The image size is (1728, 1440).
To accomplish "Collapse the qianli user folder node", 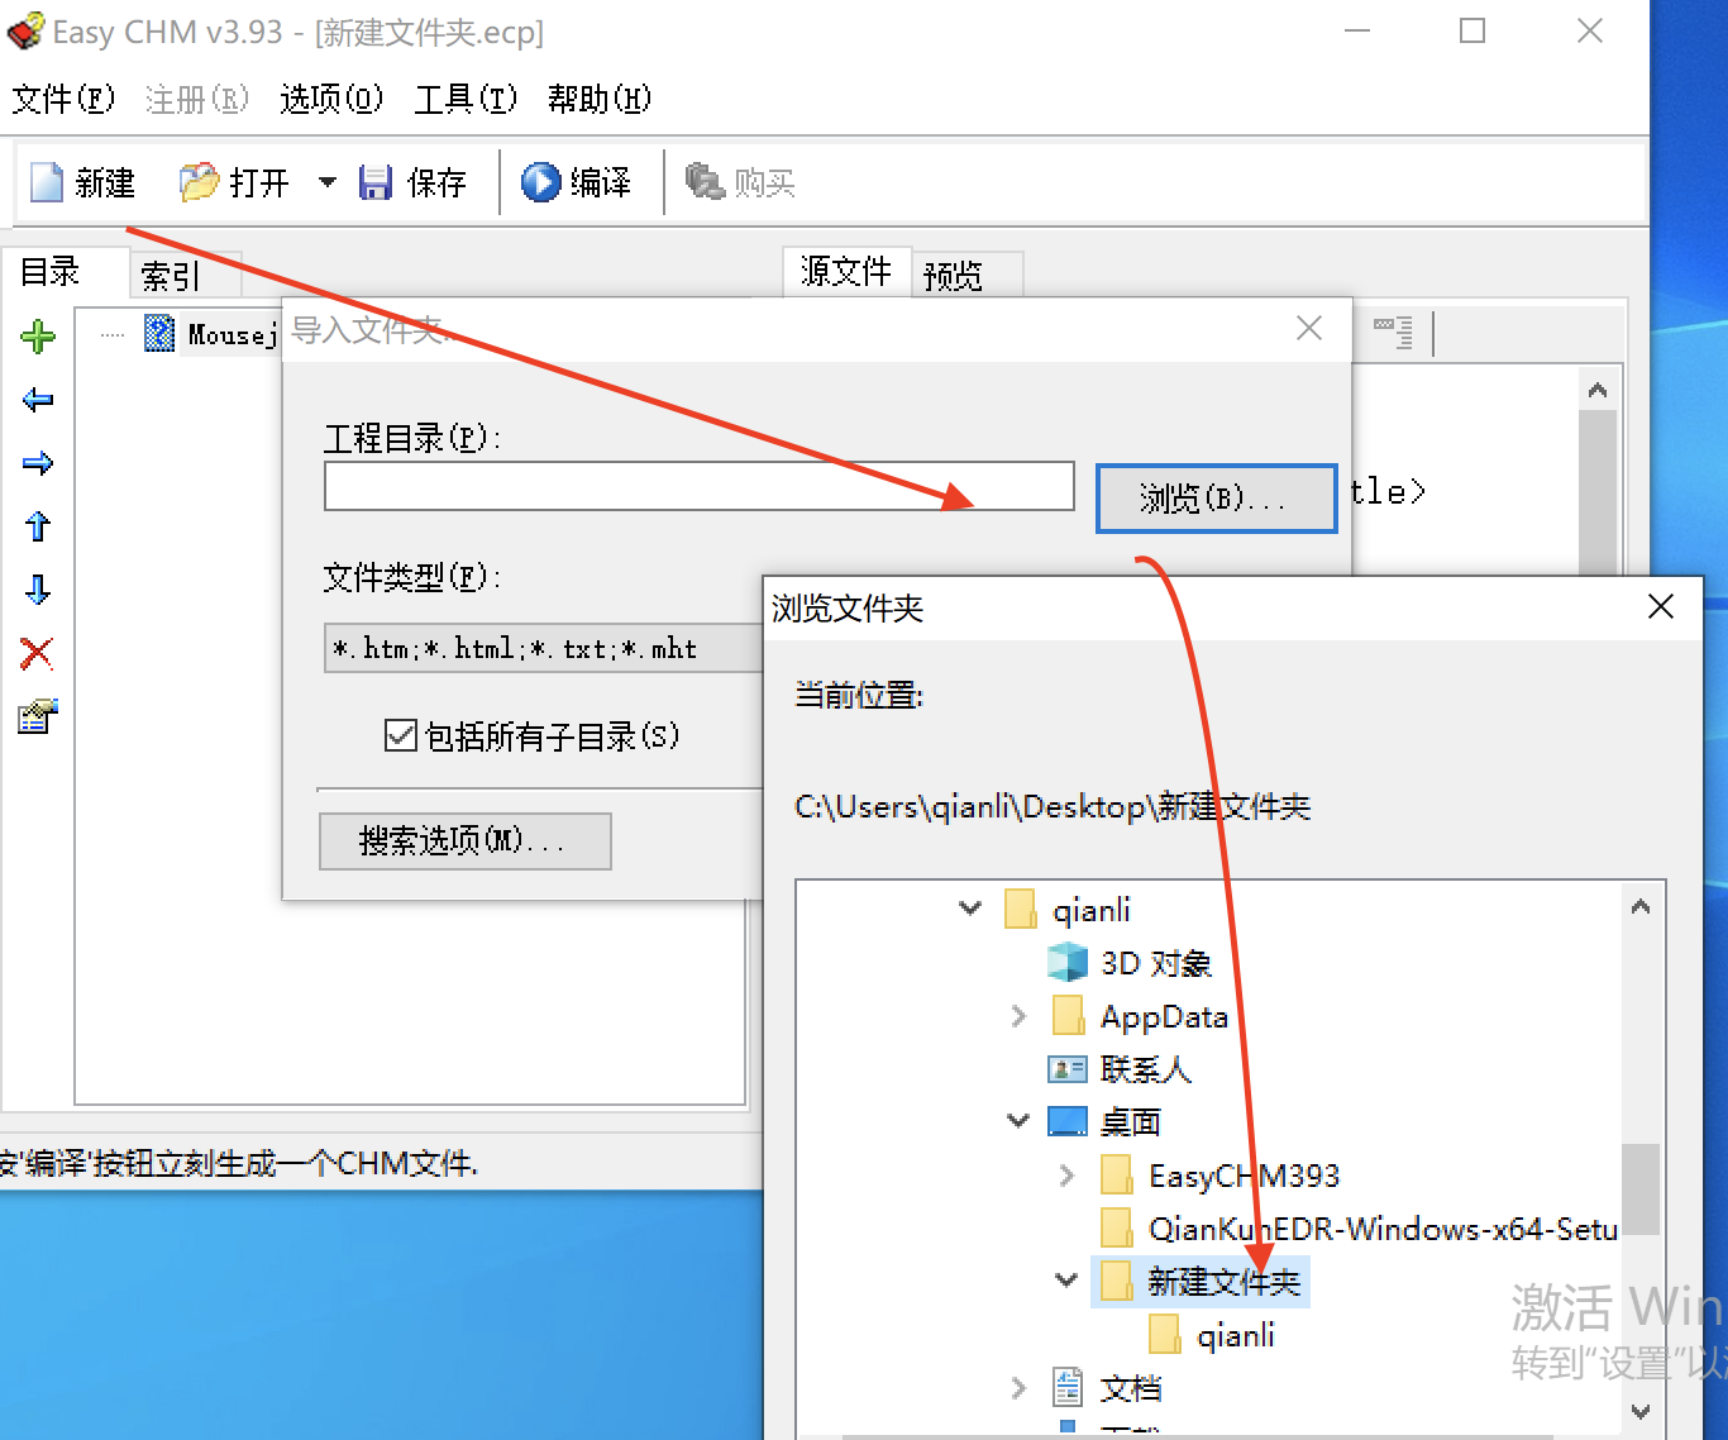I will [x=970, y=908].
